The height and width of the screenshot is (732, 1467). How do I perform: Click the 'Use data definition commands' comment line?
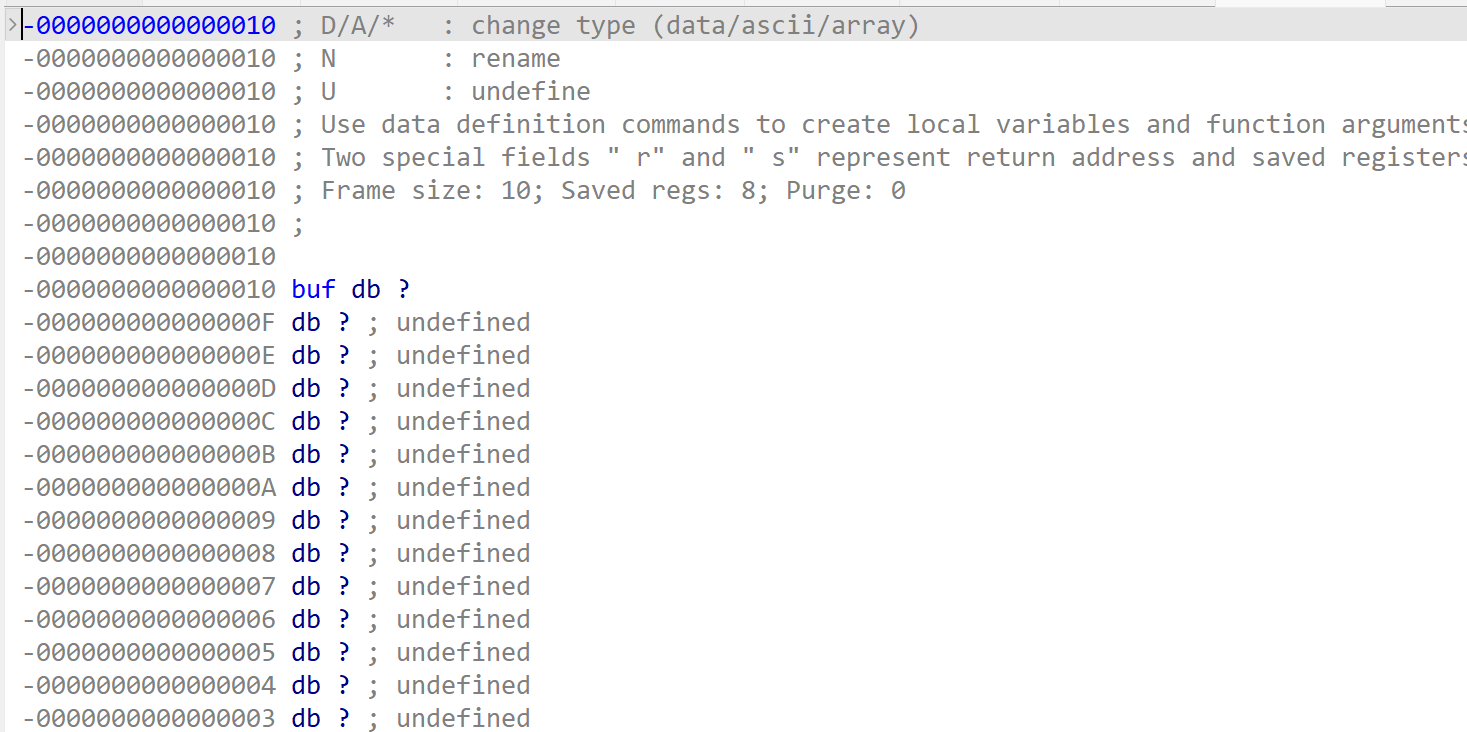744,124
